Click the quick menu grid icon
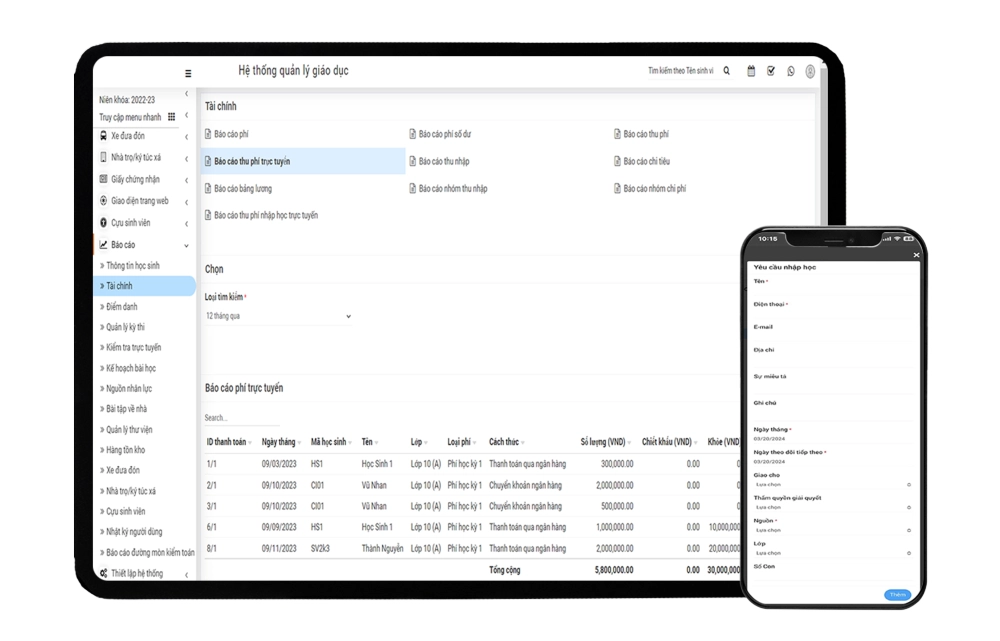This screenshot has height=641, width=1000. [x=171, y=117]
